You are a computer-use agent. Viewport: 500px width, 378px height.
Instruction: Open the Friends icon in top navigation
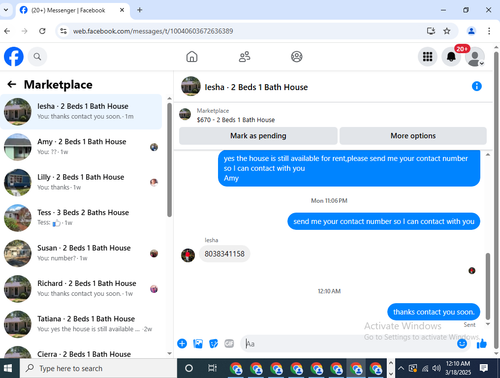click(x=244, y=57)
